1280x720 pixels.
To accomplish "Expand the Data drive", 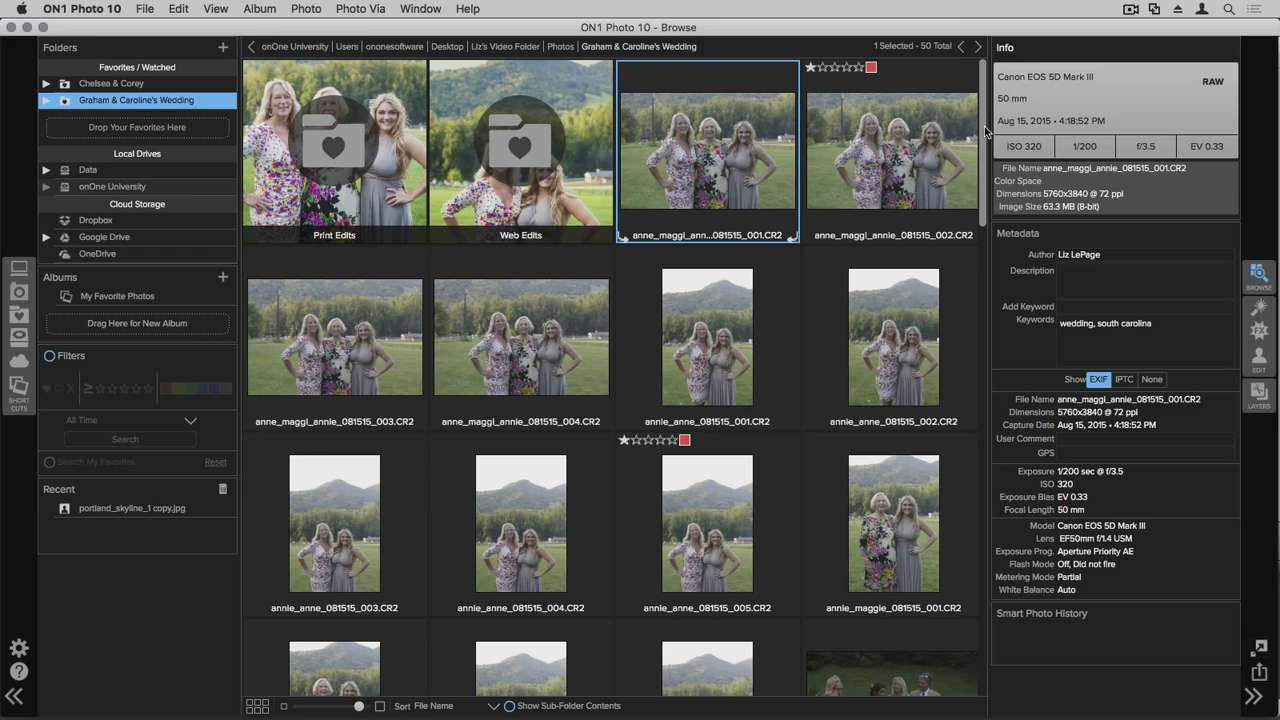I will coord(46,170).
